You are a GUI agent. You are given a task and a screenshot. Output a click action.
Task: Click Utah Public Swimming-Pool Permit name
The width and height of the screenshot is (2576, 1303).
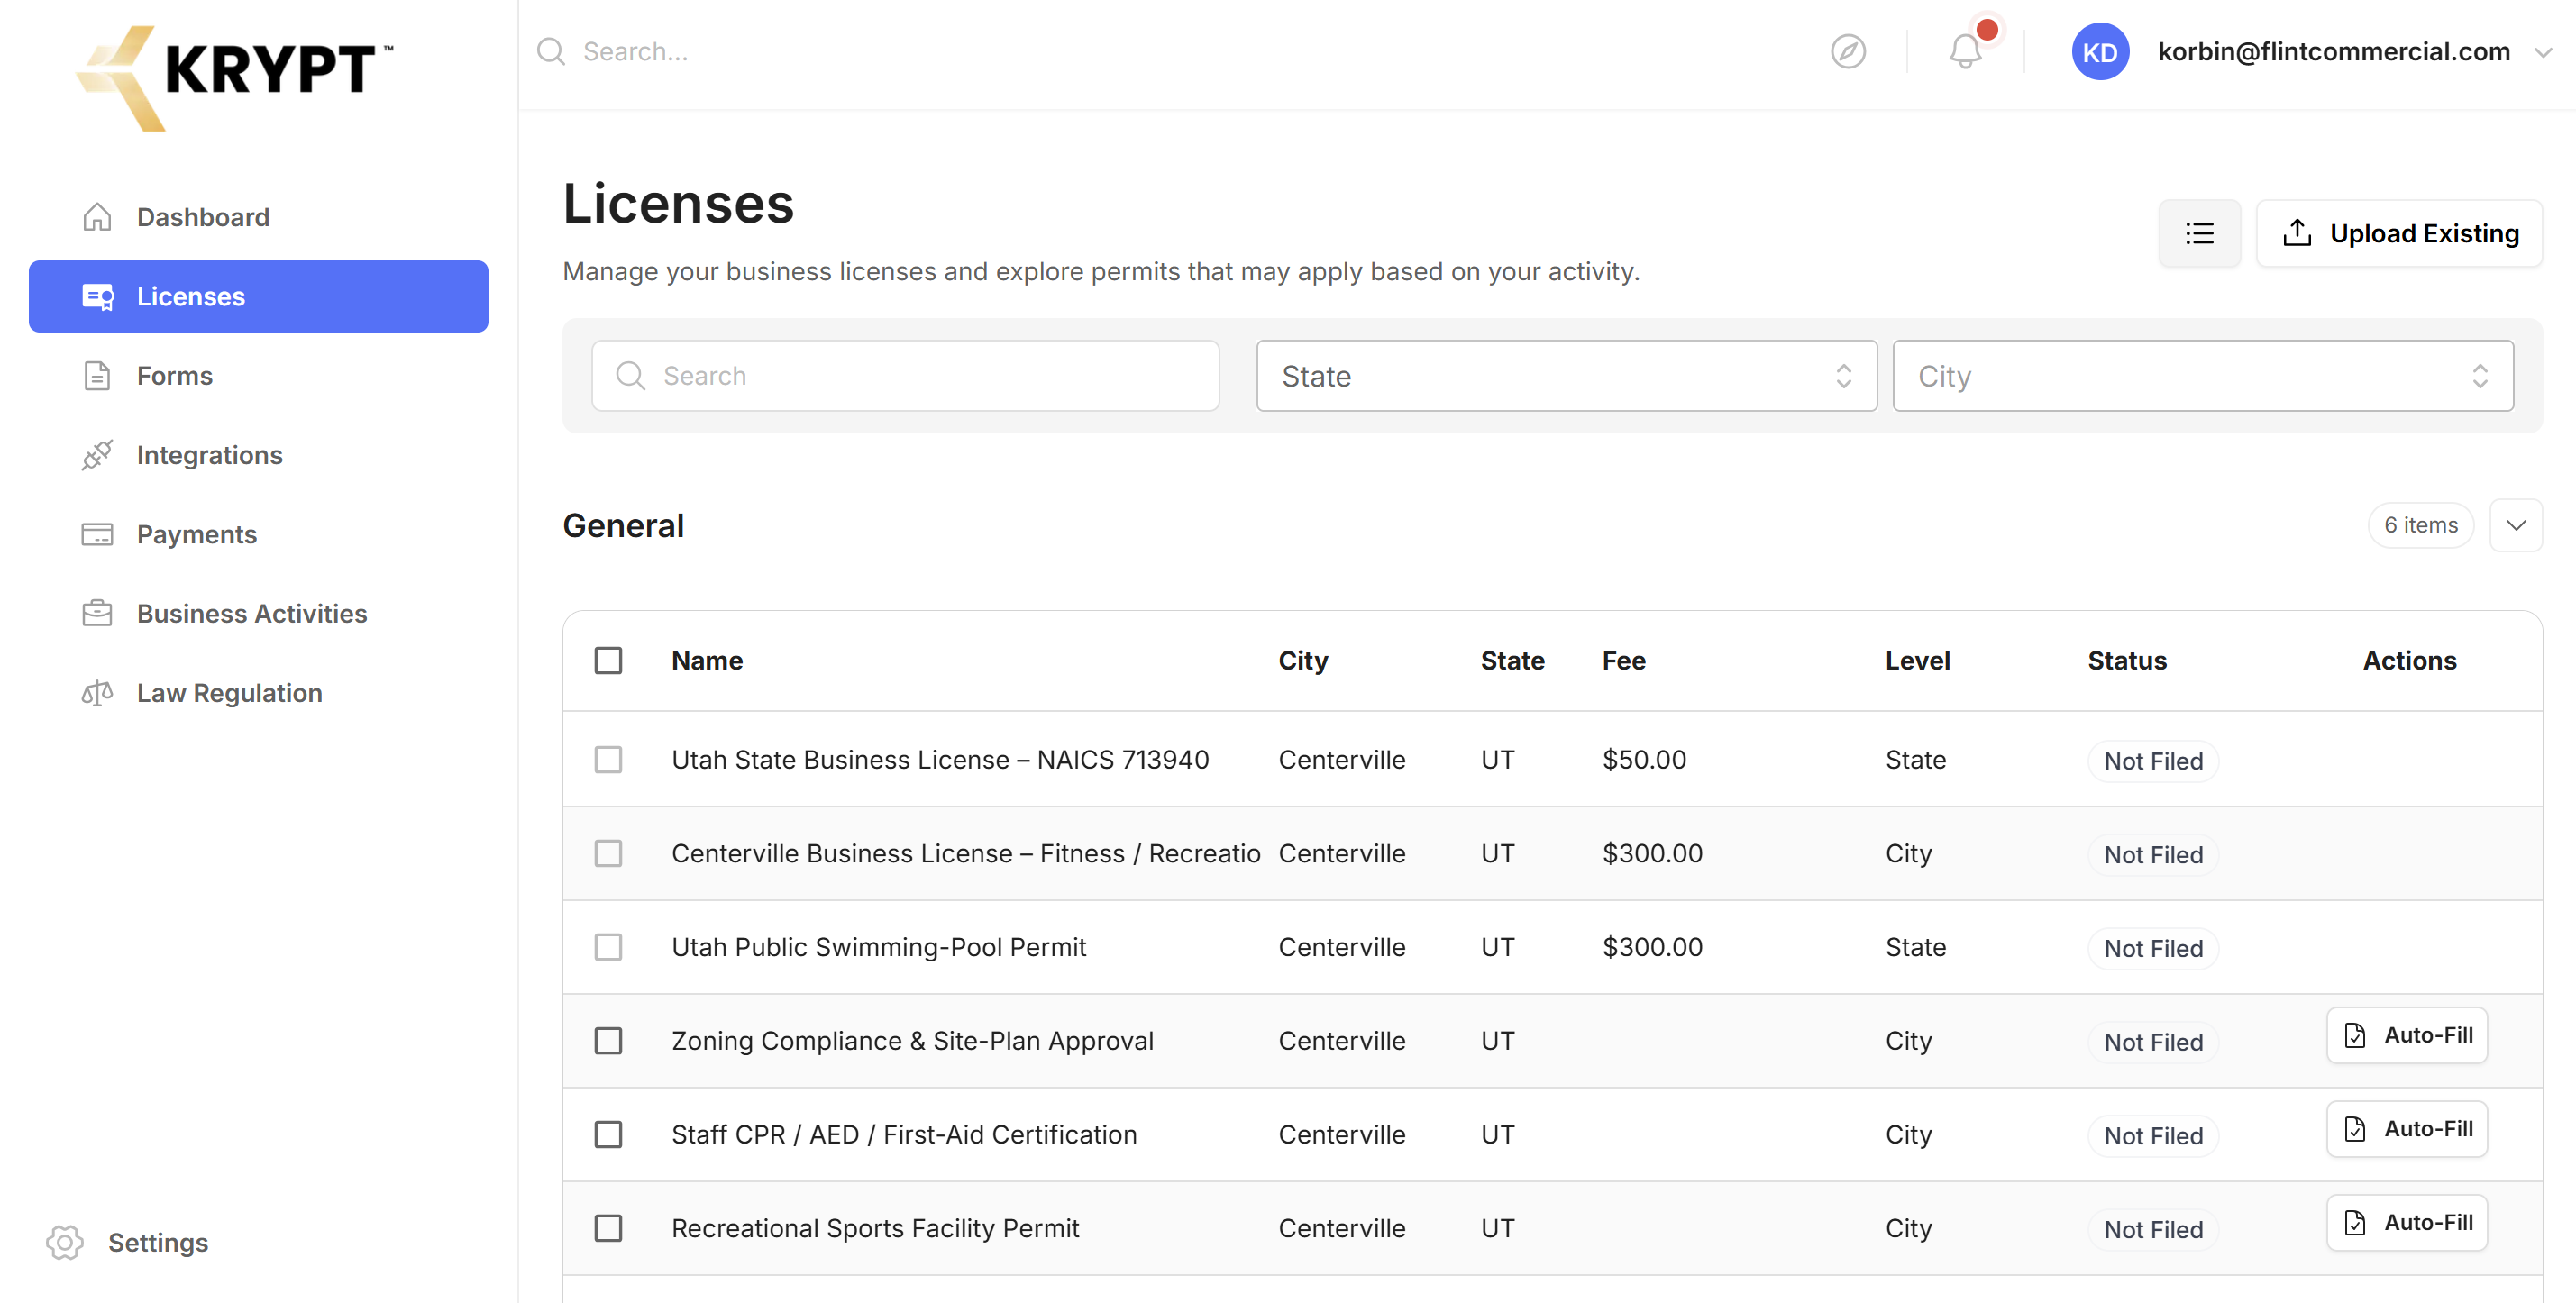pyautogui.click(x=878, y=947)
